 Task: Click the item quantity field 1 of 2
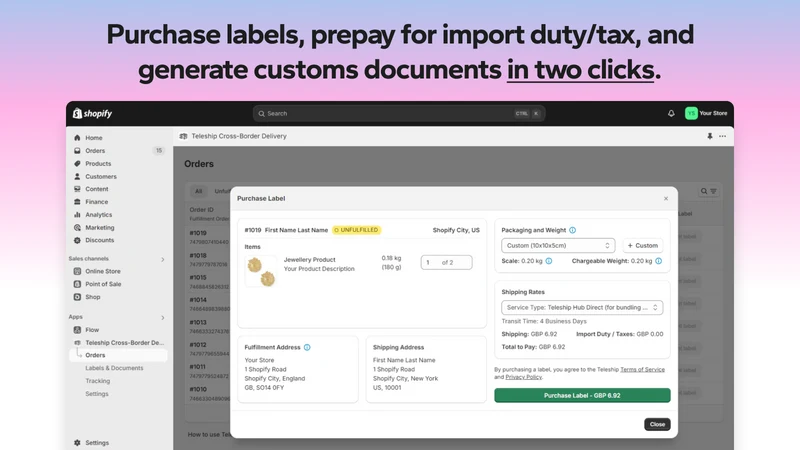click(x=446, y=262)
